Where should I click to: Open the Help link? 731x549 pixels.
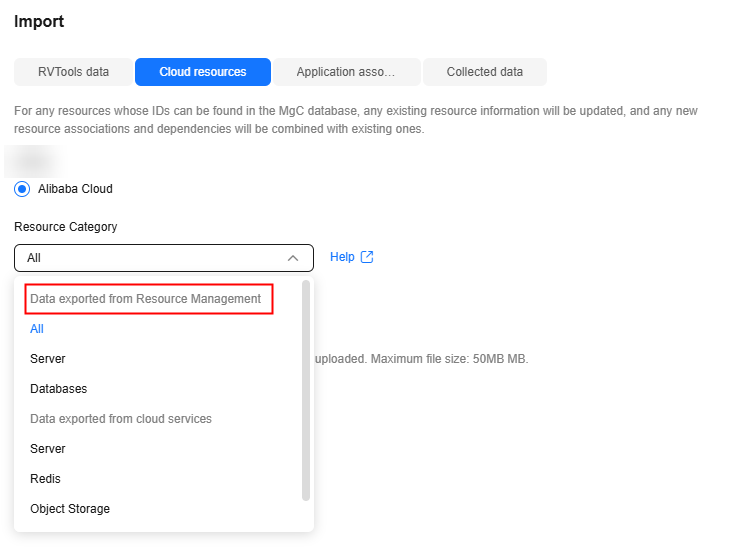click(x=342, y=257)
